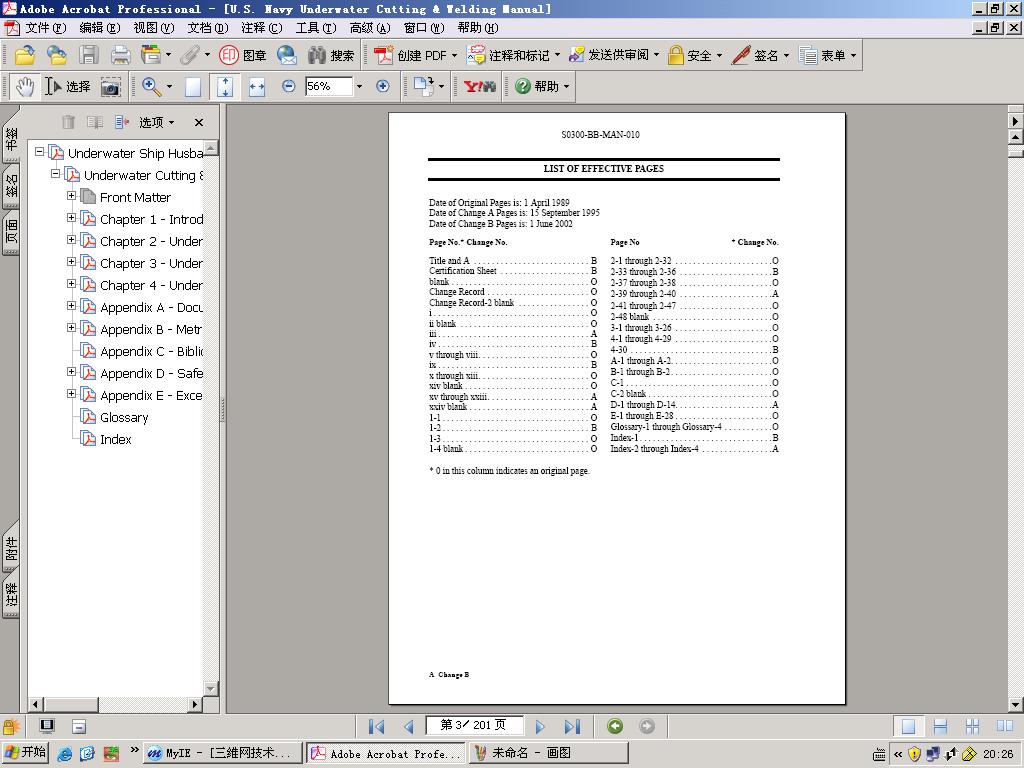This screenshot has height=768, width=1024.
Task: Open the 文档 Document menu
Action: (208, 28)
